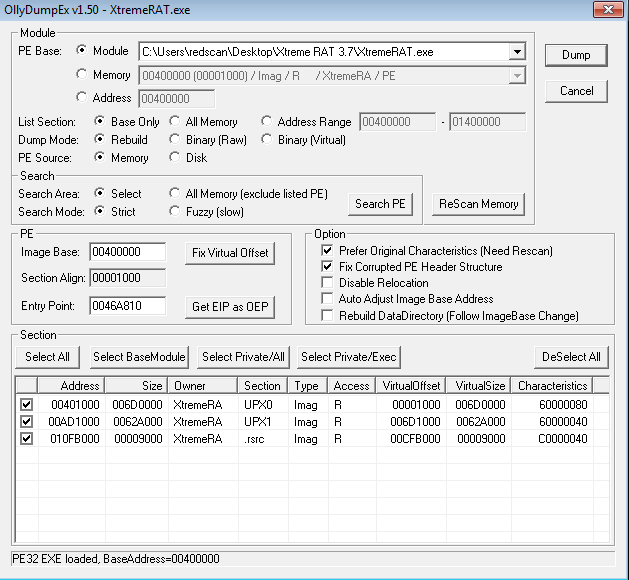Click the Select Private/All button

(x=243, y=357)
